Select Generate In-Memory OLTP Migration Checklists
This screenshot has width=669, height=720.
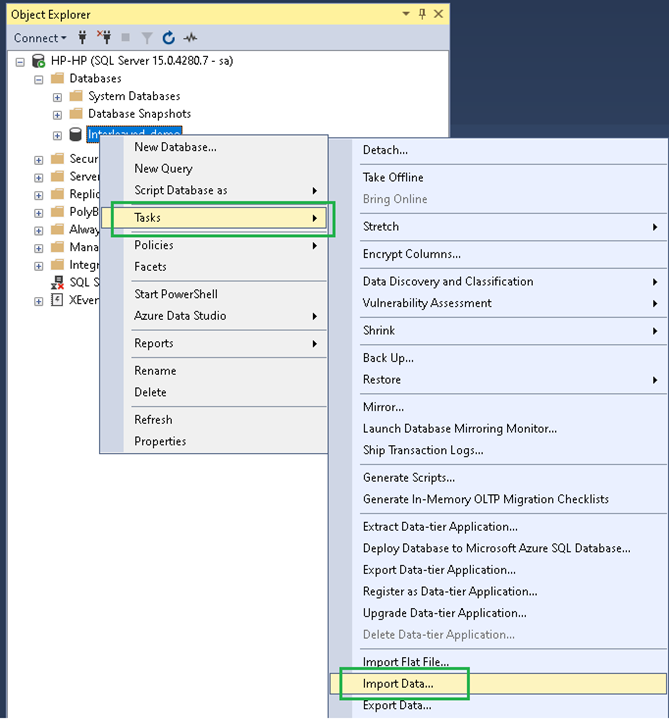click(498, 499)
